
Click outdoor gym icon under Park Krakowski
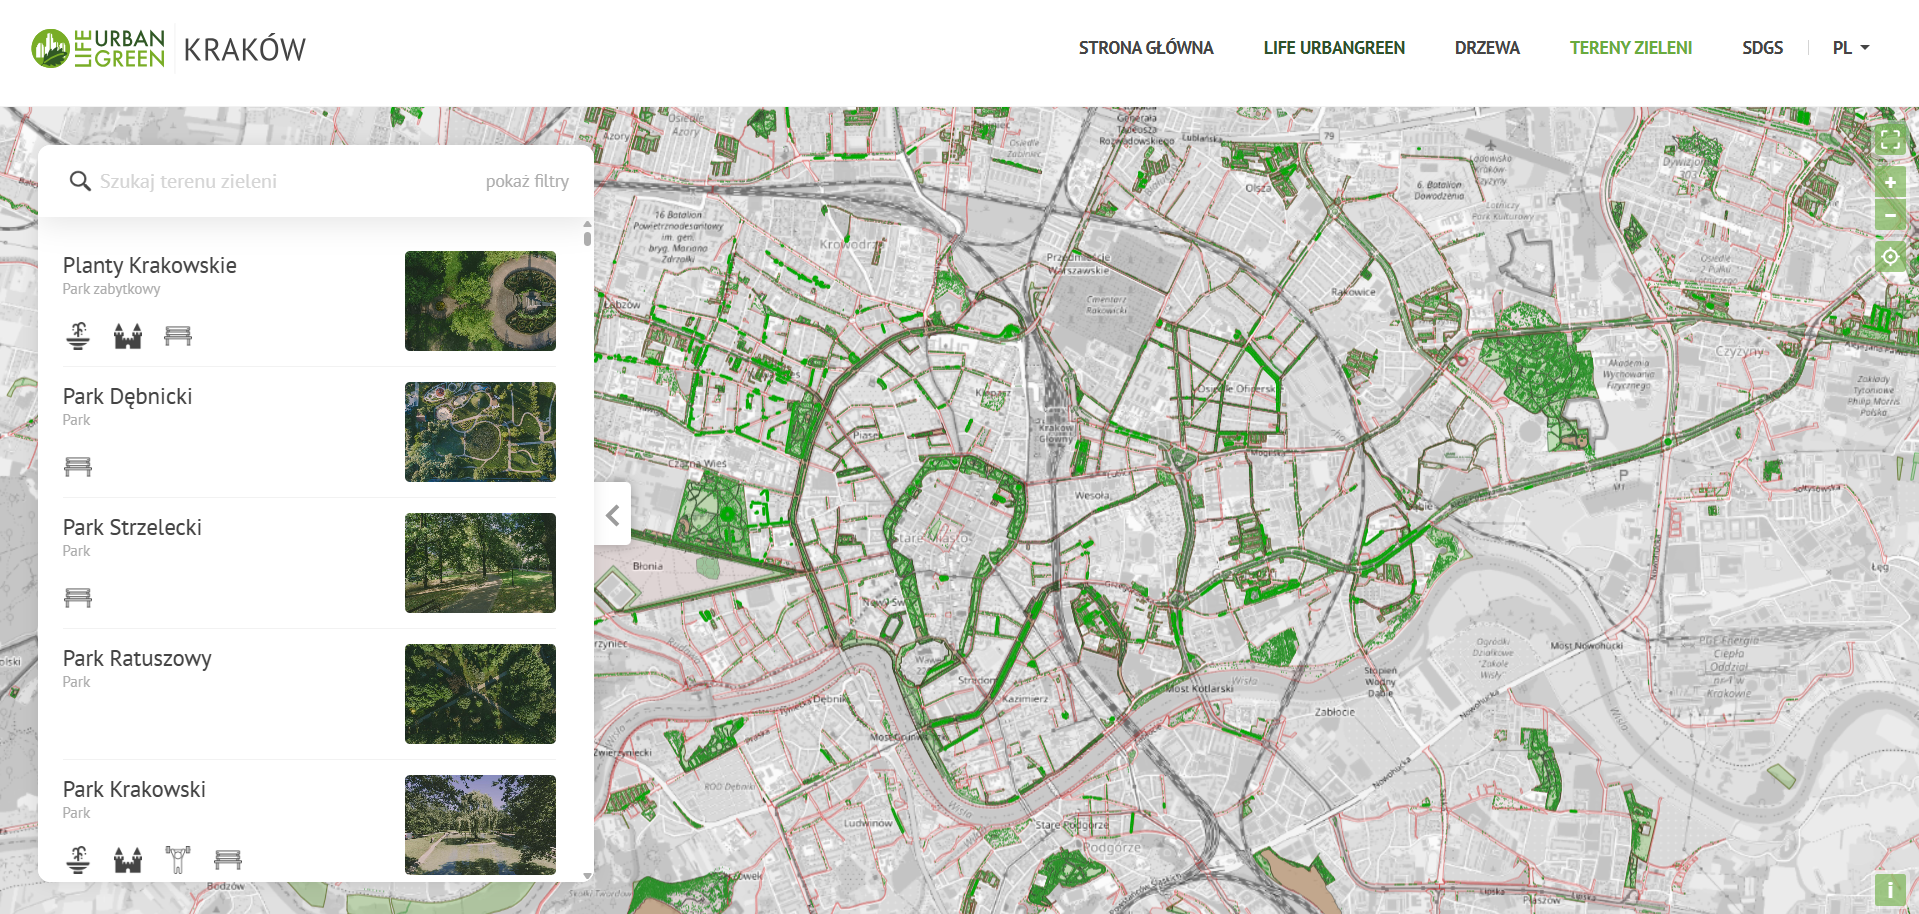[x=178, y=859]
